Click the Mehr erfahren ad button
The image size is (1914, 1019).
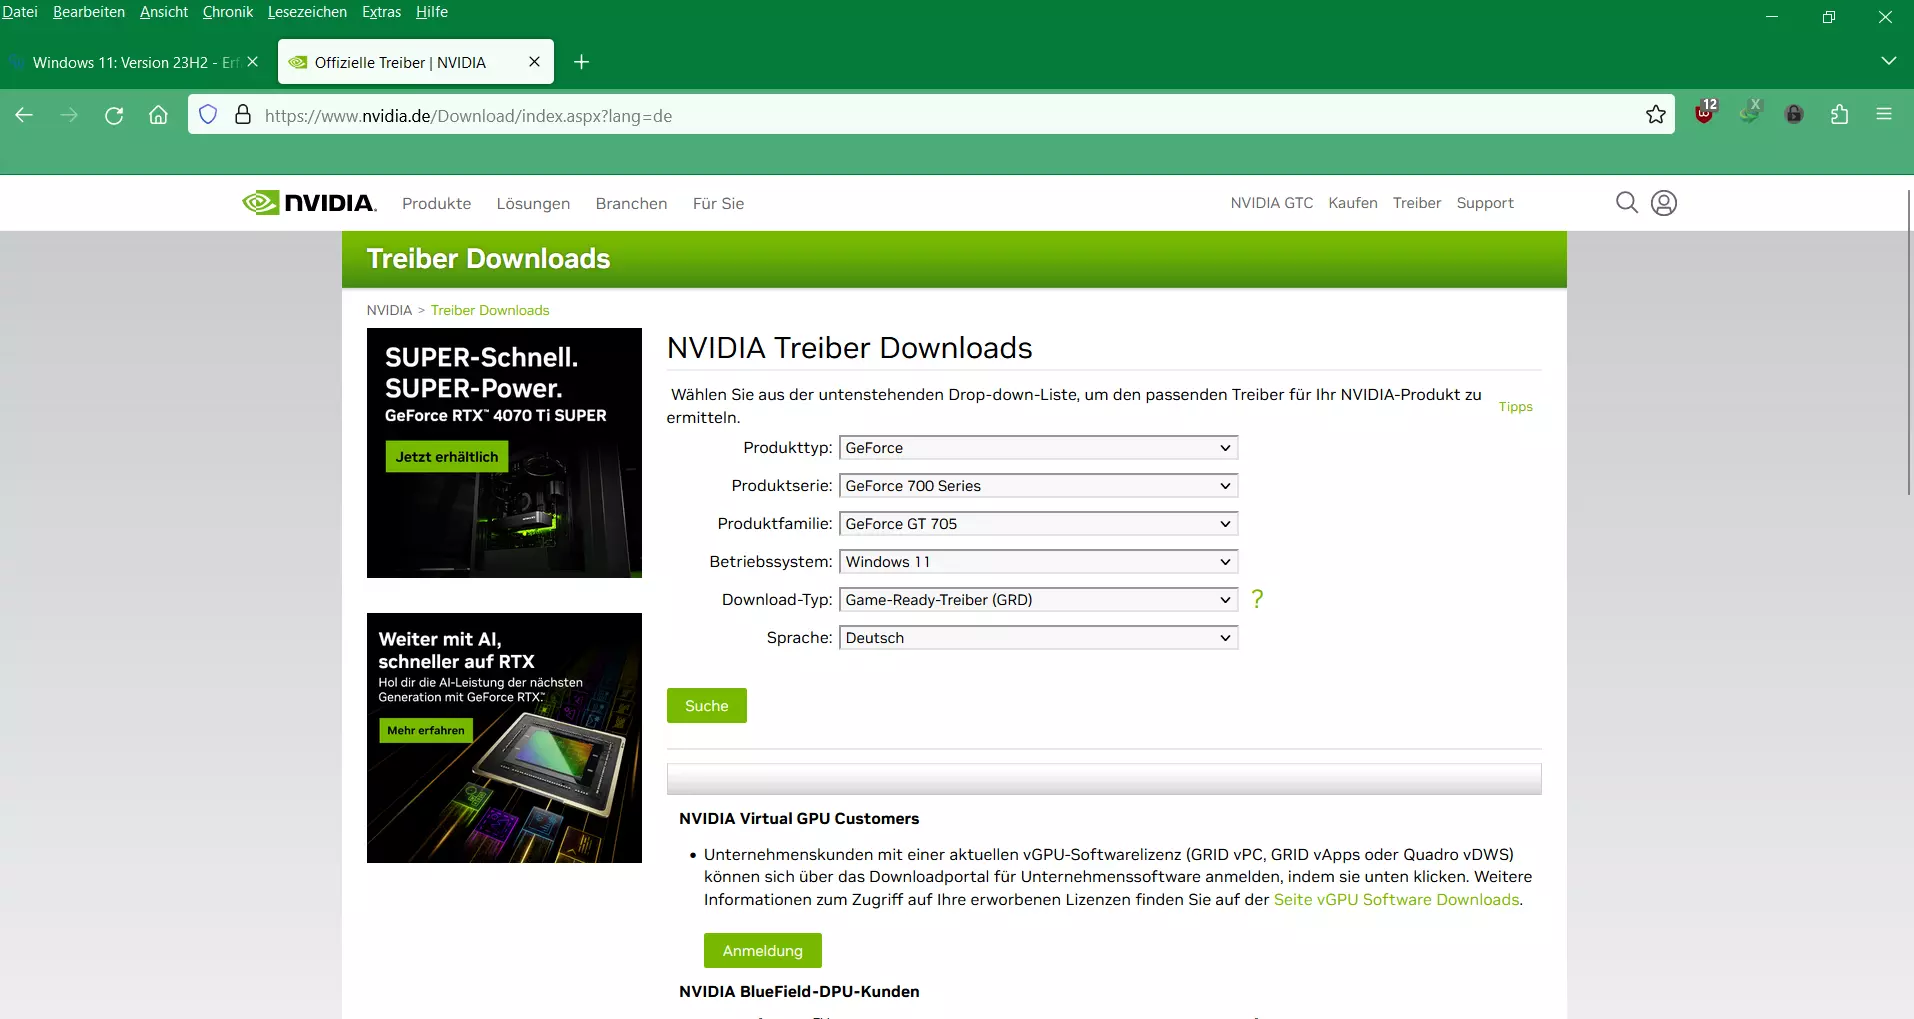[x=426, y=730]
